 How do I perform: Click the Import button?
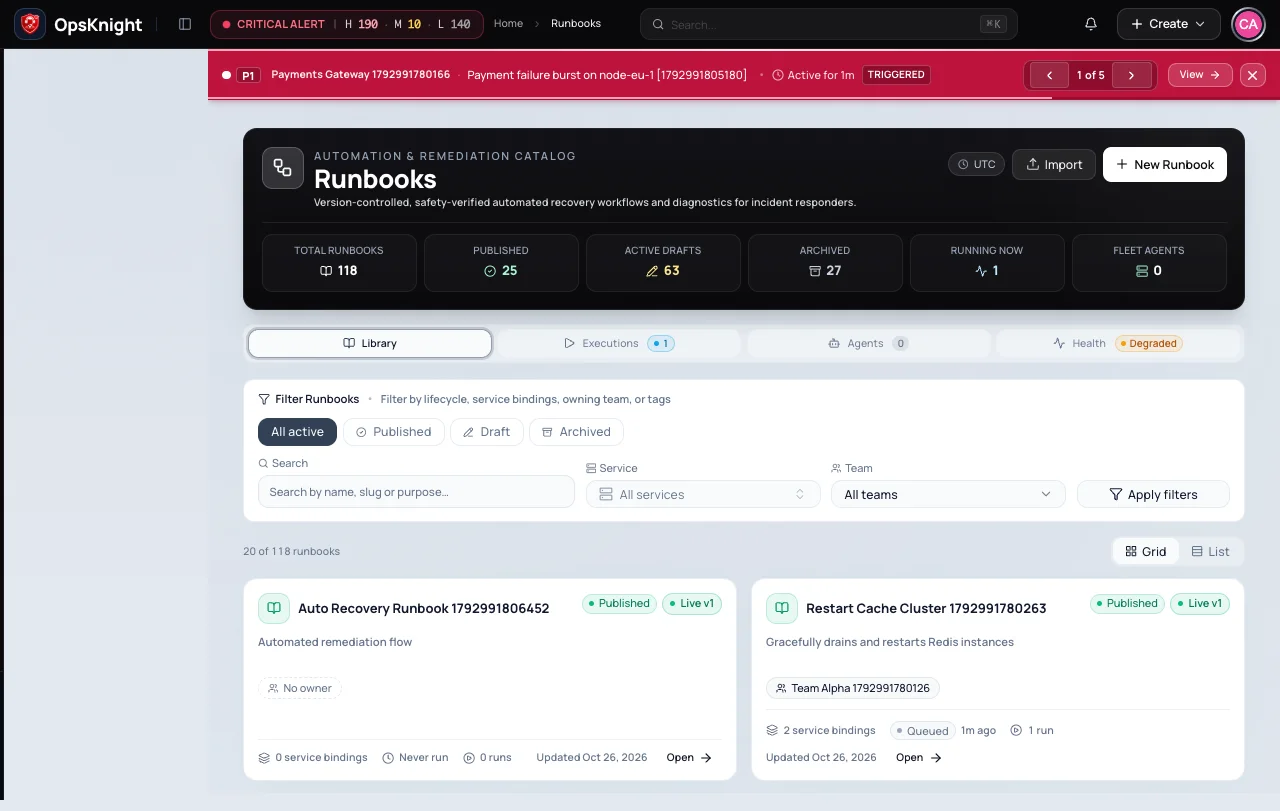click(x=1054, y=165)
